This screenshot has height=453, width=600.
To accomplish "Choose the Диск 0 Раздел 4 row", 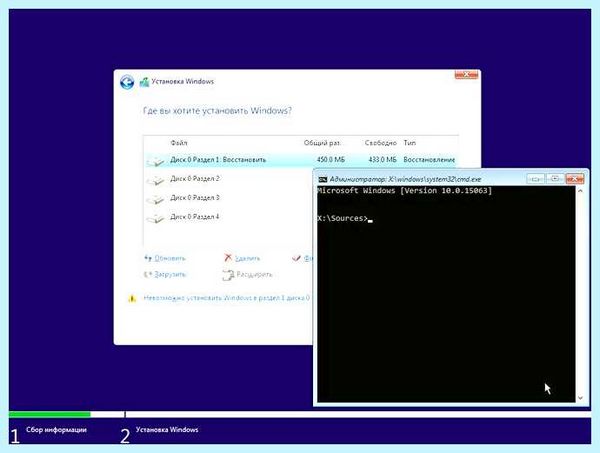I will coord(228,217).
